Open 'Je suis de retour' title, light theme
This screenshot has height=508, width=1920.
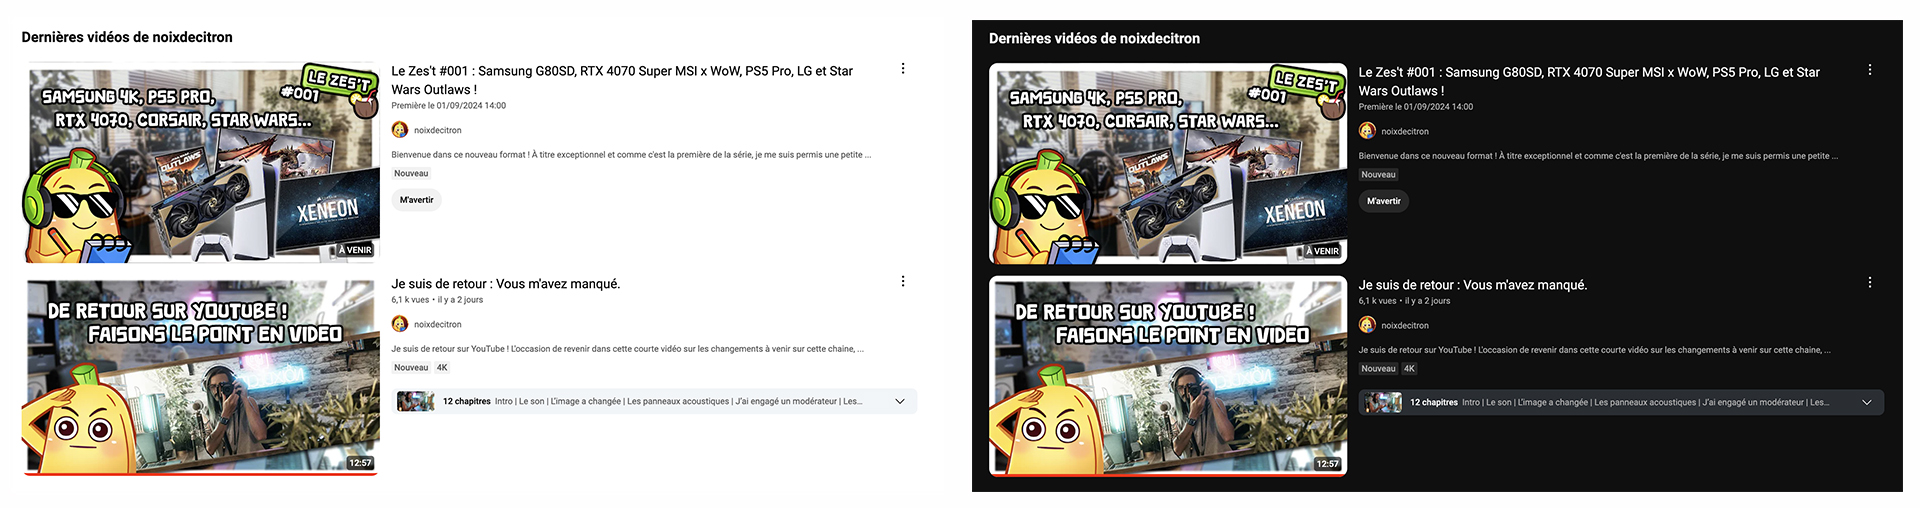point(506,284)
